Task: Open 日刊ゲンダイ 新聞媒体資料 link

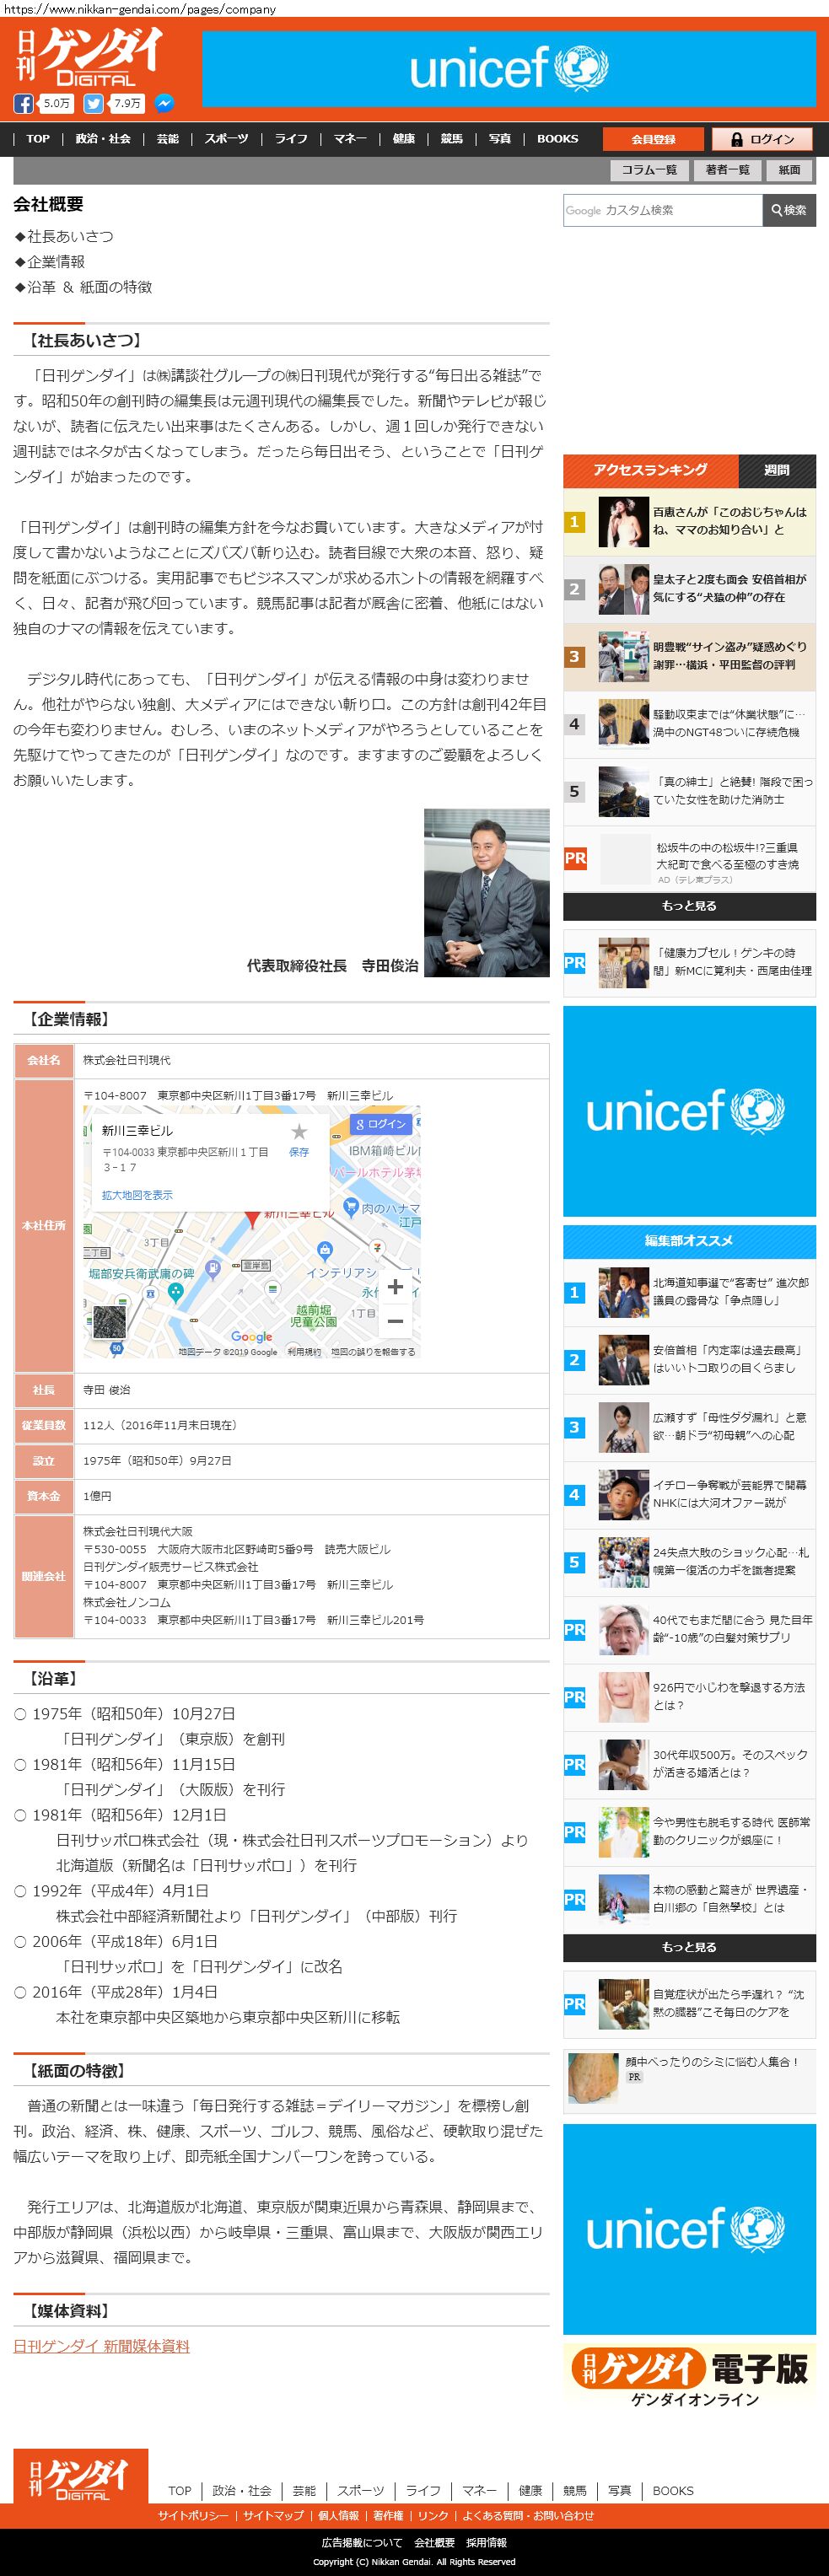Action: click(101, 2346)
